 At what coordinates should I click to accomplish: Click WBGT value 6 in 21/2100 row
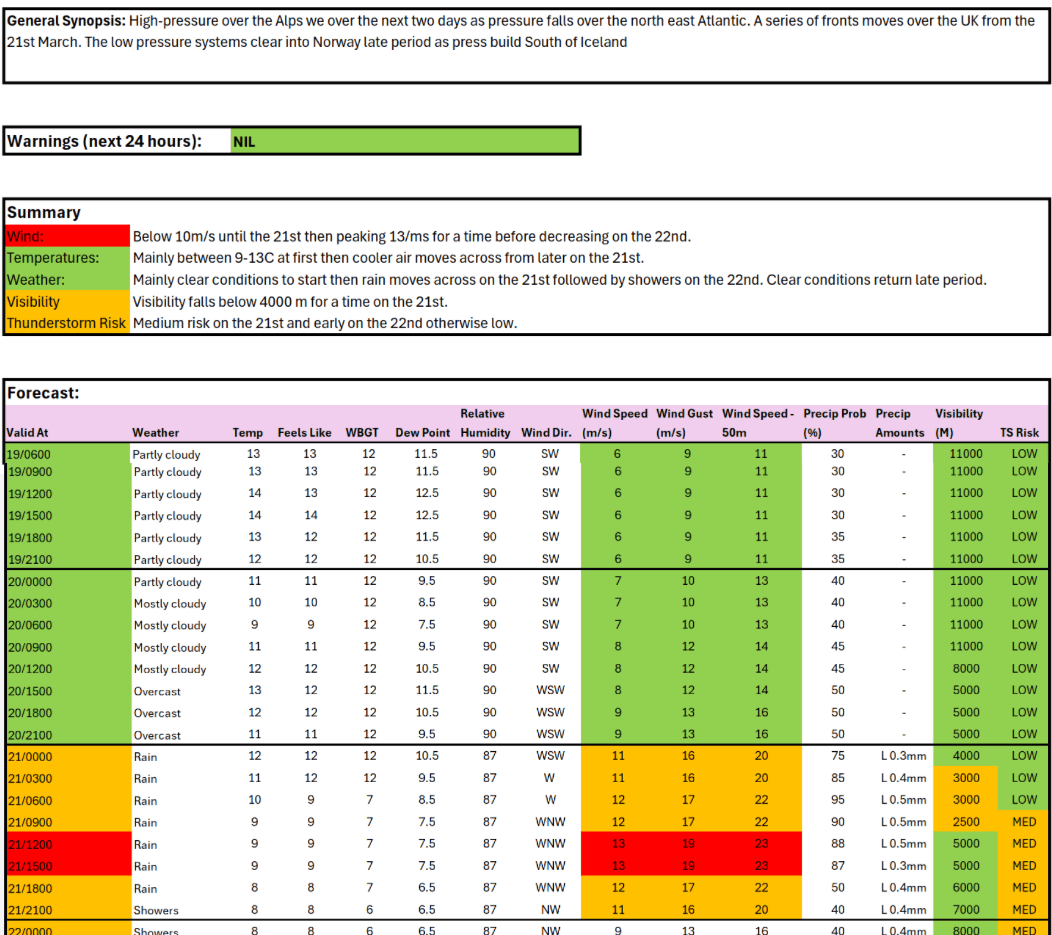pos(370,910)
